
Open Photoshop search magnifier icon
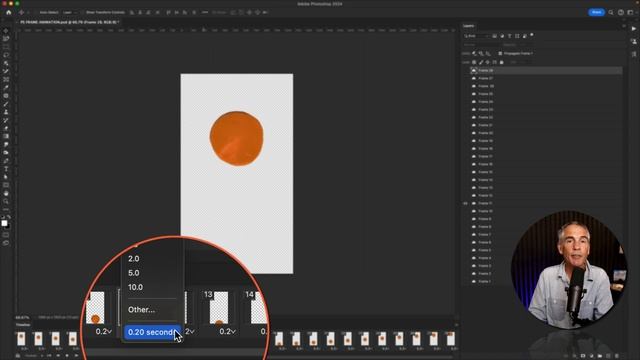click(611, 12)
